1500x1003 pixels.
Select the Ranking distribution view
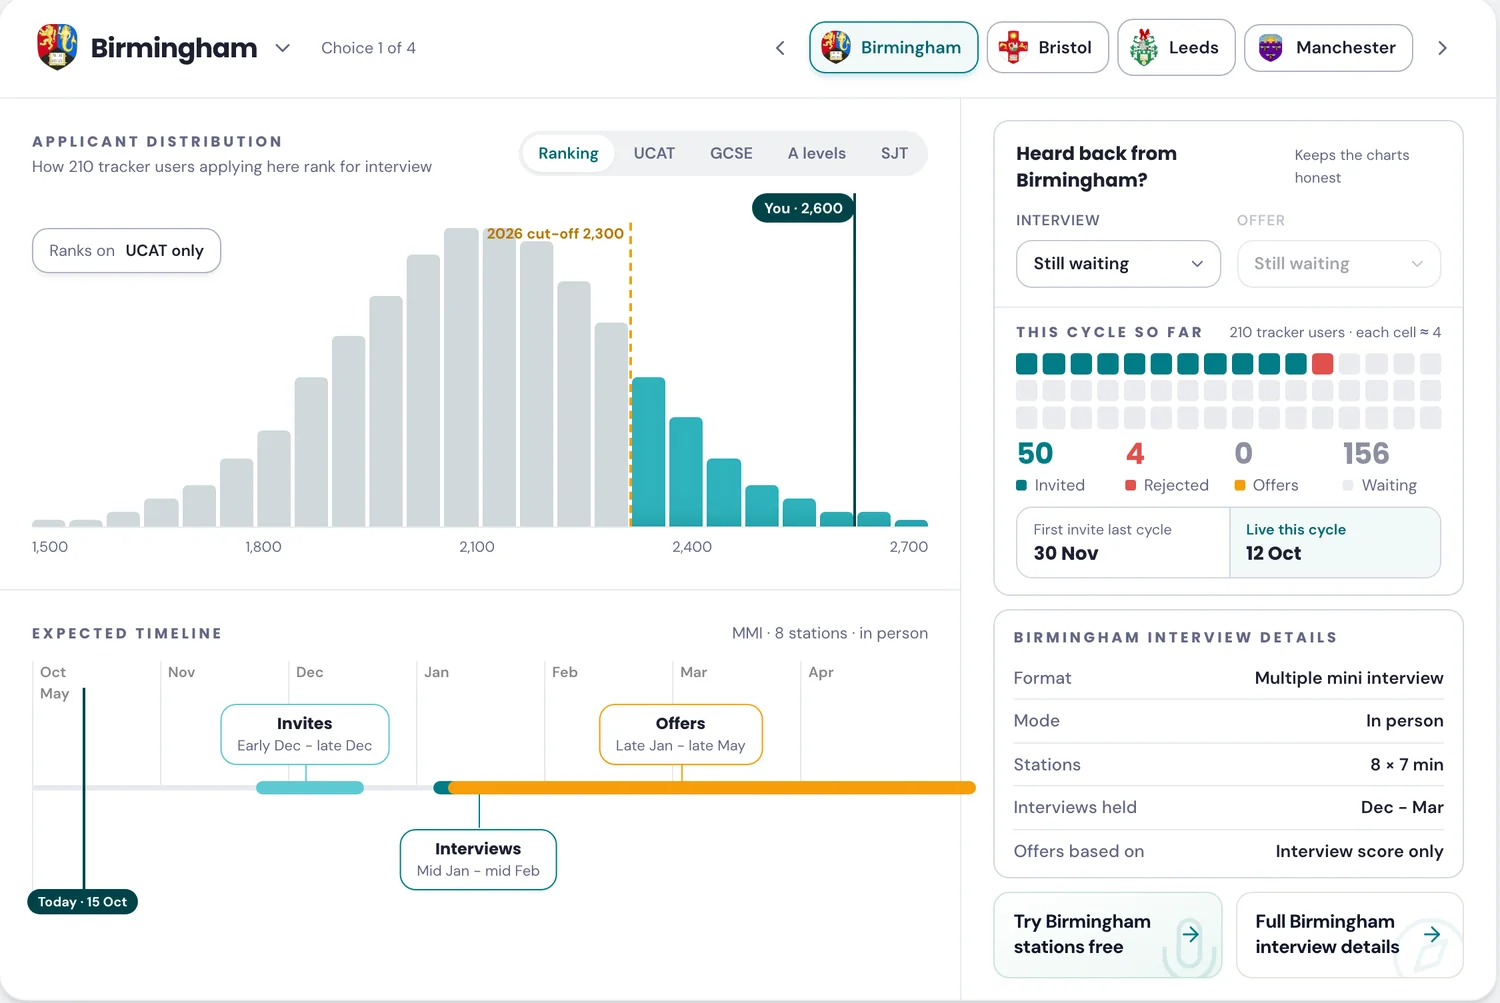coord(568,153)
